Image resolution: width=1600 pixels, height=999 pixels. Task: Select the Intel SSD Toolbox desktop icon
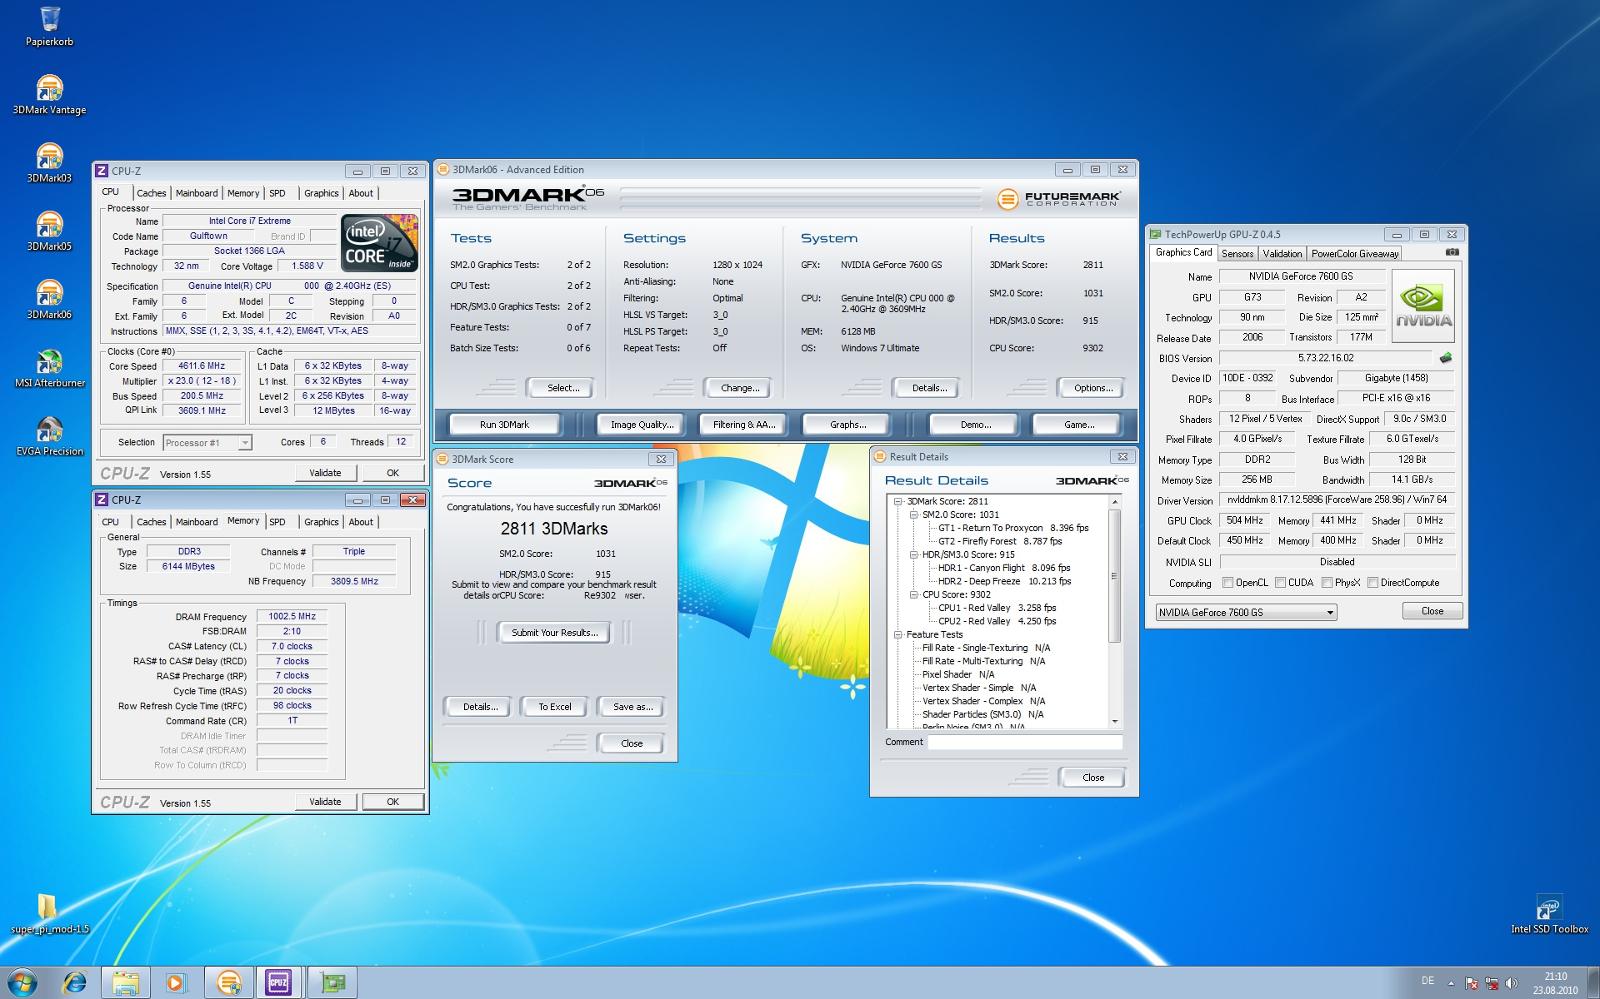pos(1549,914)
